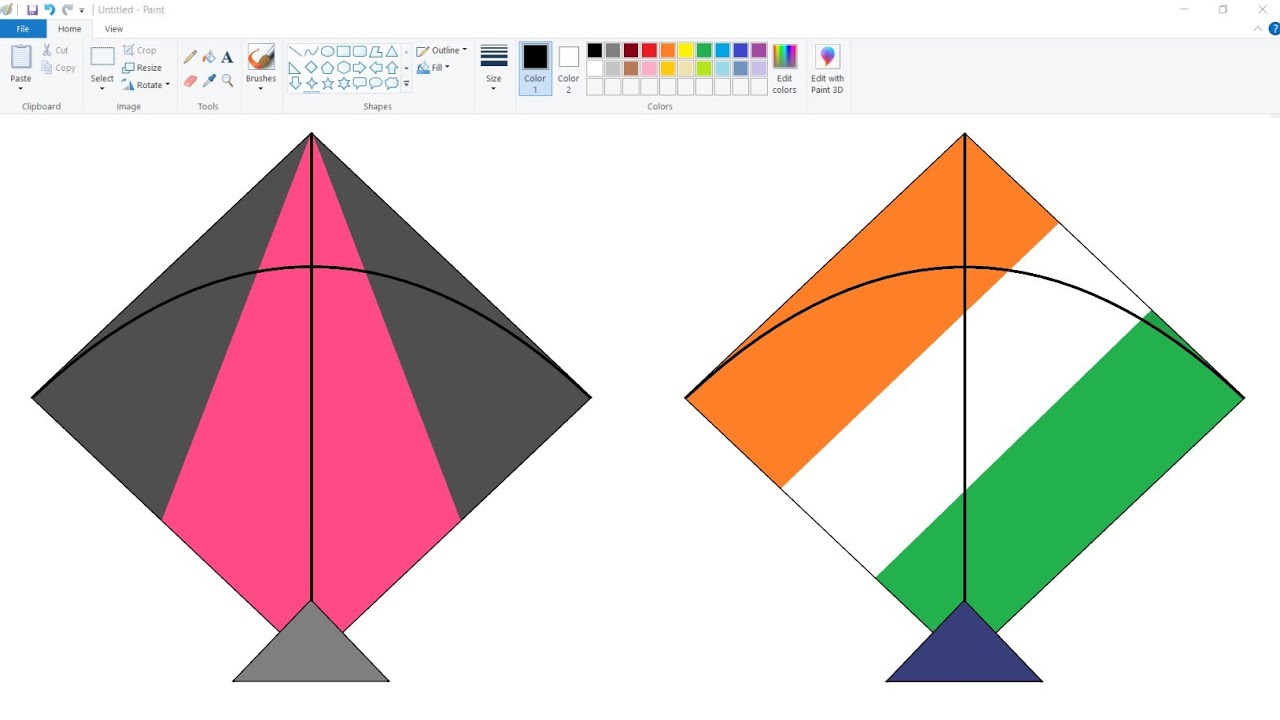Collapse the ribbon with the chevron
1280x720 pixels.
[x=1259, y=29]
